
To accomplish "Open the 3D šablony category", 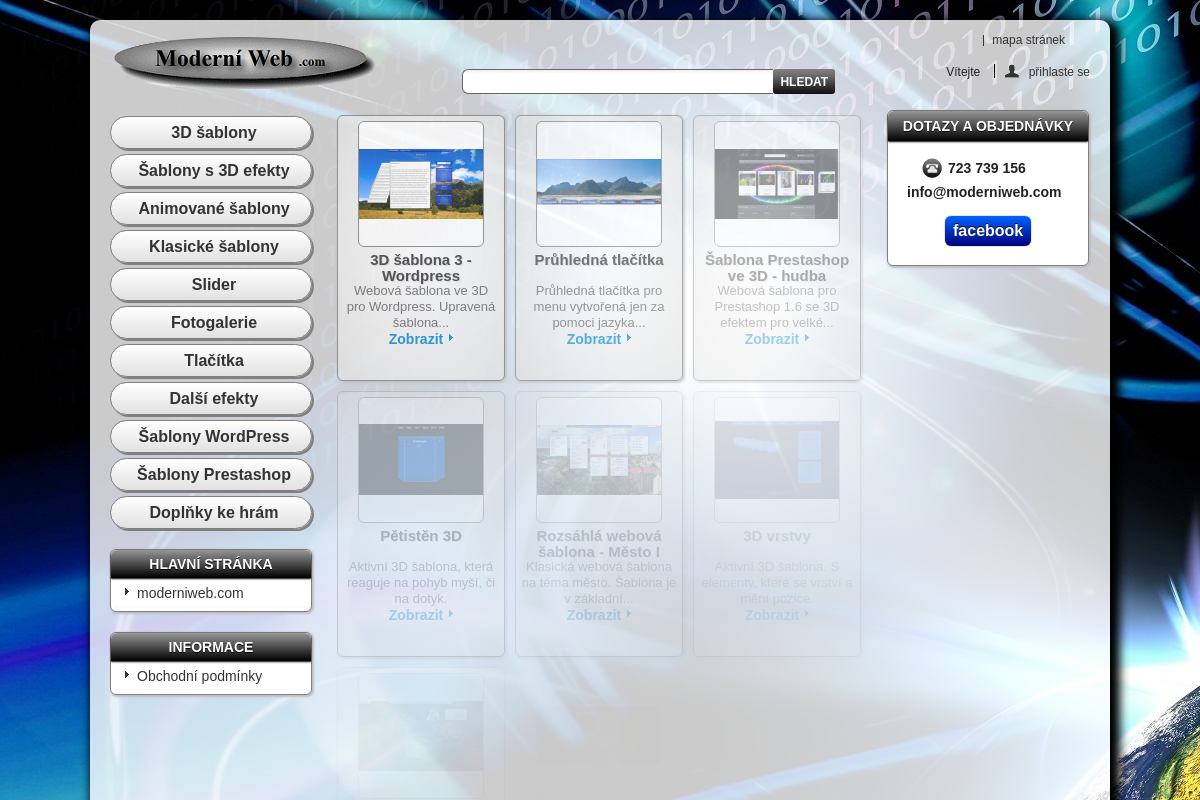I will pos(212,133).
